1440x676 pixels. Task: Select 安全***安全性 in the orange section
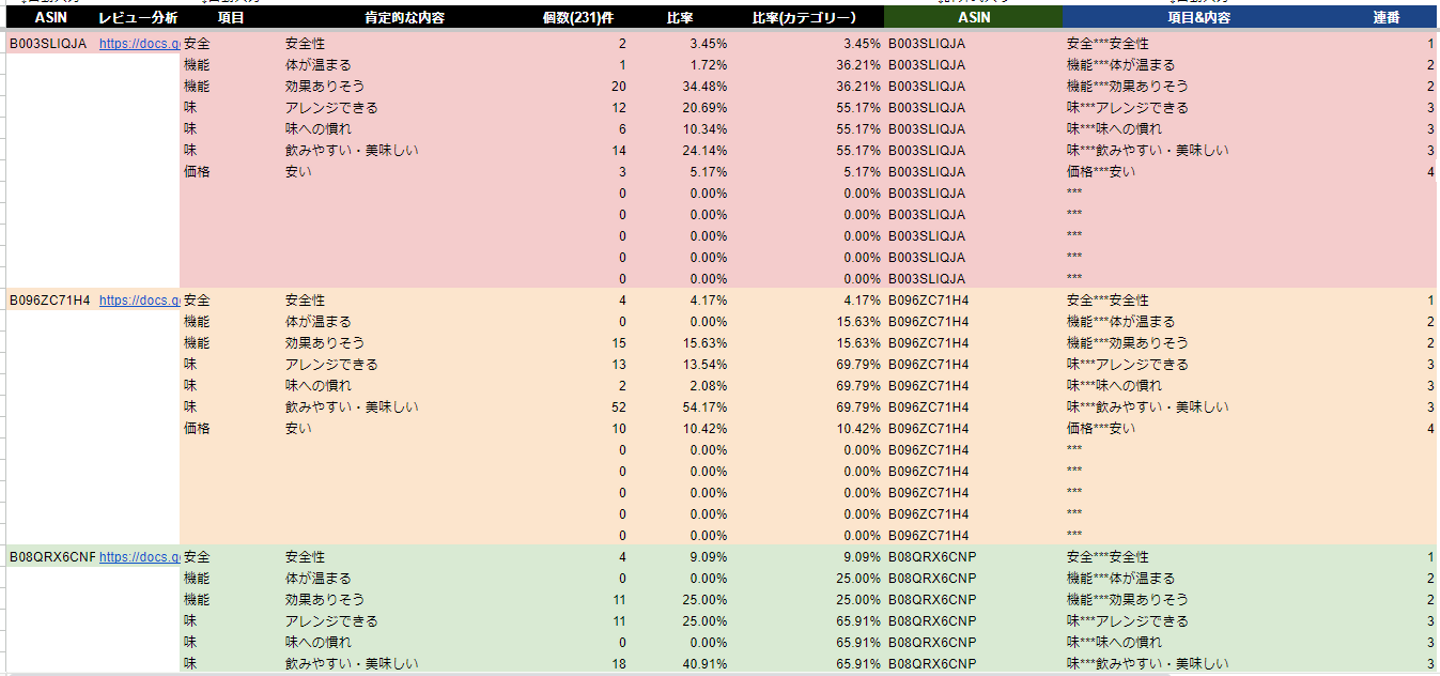(1108, 300)
